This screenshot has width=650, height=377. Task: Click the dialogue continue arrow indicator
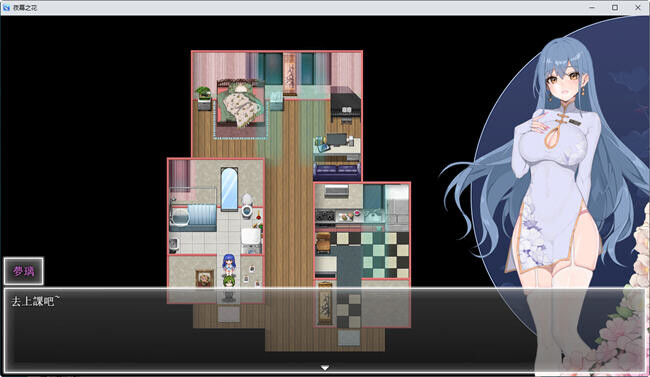point(325,367)
